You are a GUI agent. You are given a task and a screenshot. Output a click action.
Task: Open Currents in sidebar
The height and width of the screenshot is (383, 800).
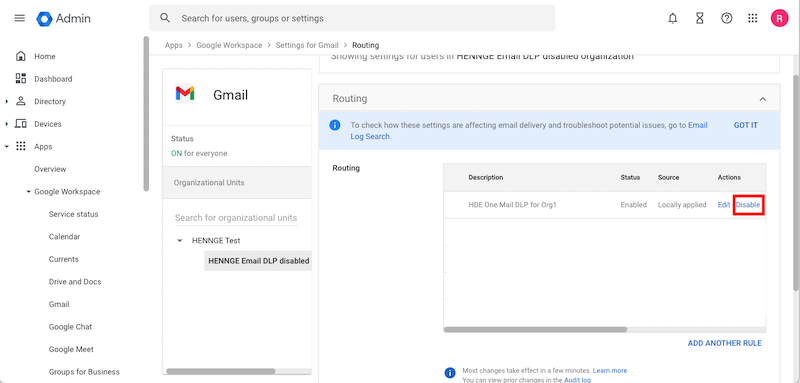(64, 259)
